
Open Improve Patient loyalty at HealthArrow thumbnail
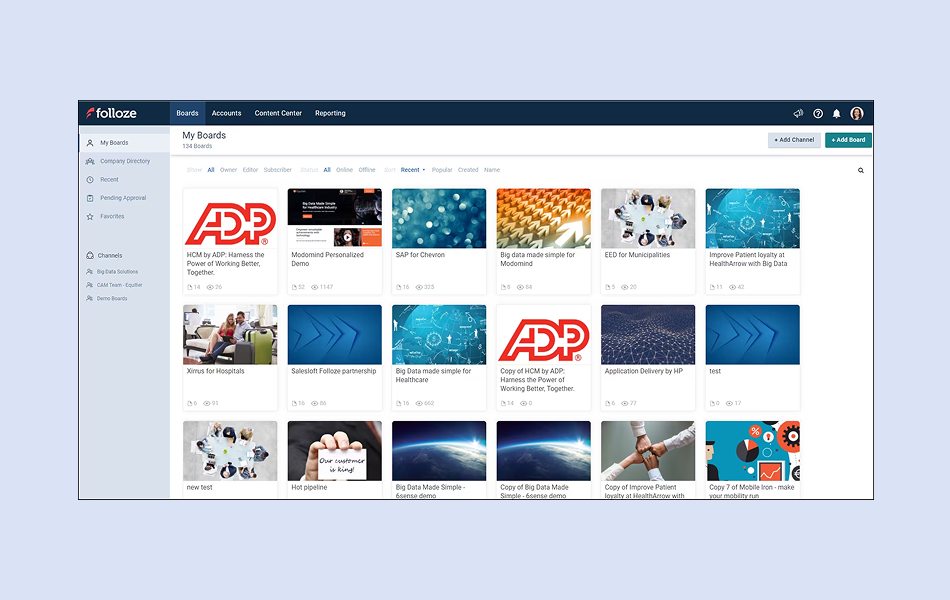click(x=752, y=218)
